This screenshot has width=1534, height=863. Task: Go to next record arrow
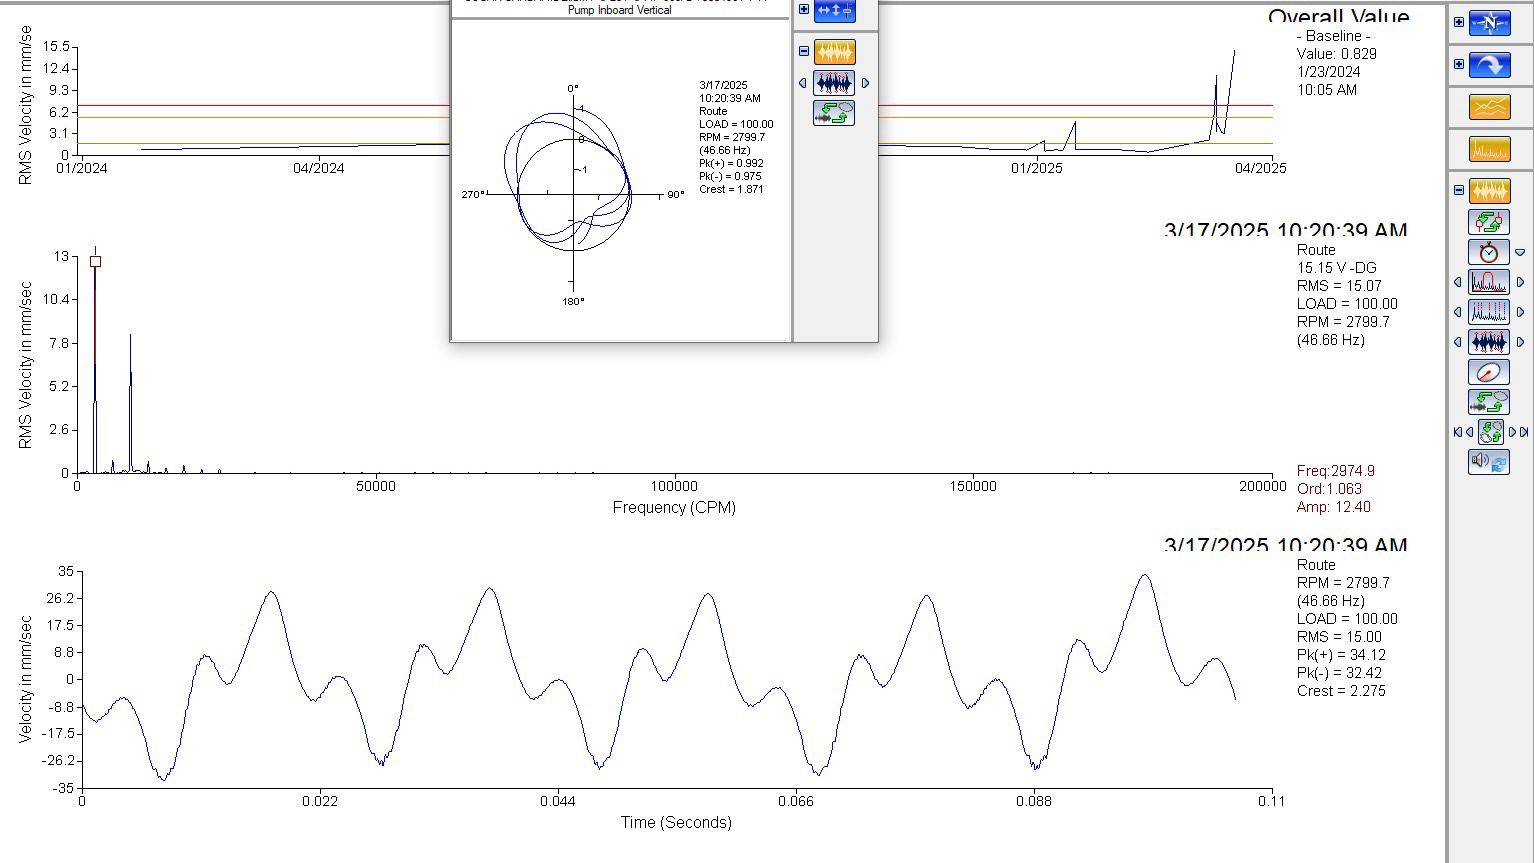click(x=1512, y=432)
